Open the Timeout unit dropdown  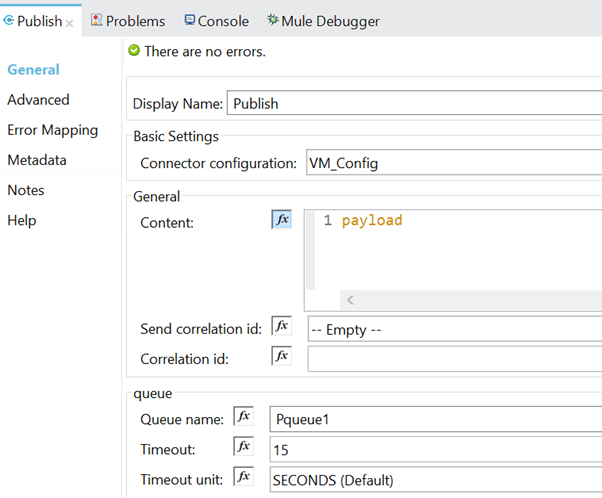coord(436,480)
